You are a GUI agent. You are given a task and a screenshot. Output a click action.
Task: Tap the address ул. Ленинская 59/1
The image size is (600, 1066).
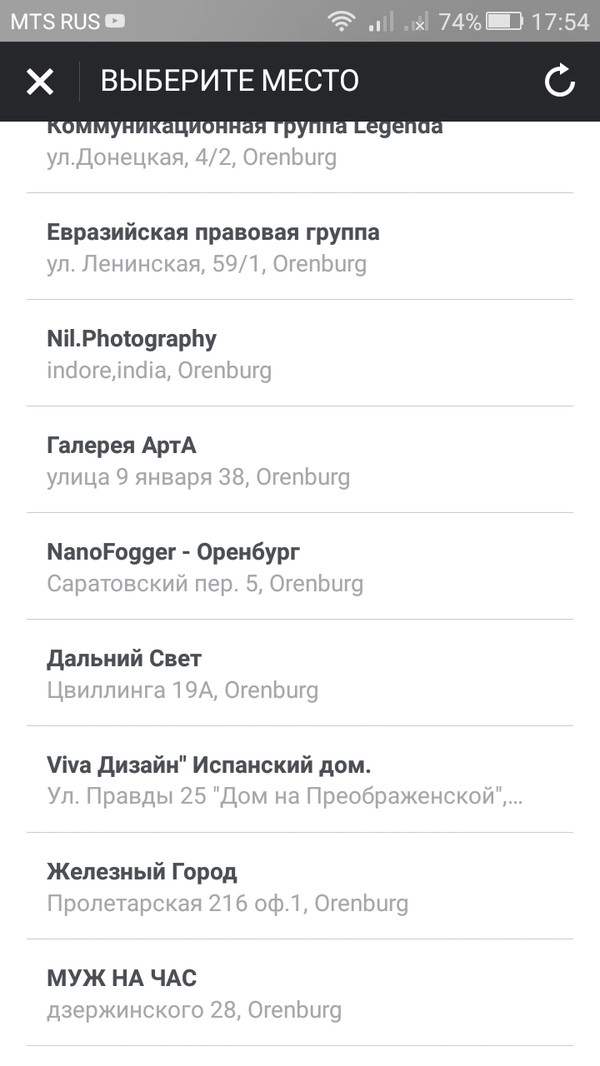pyautogui.click(x=207, y=264)
